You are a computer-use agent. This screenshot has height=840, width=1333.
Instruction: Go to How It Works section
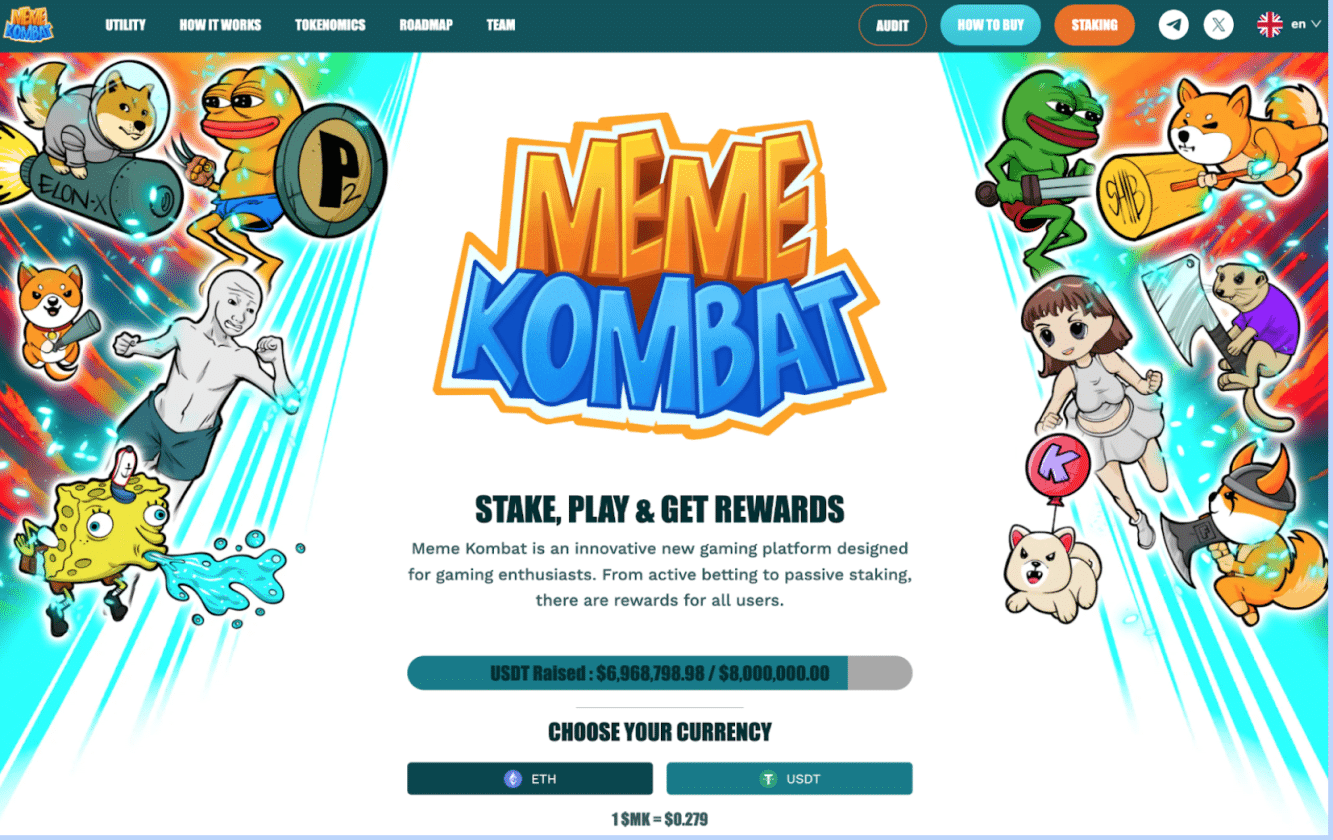220,25
